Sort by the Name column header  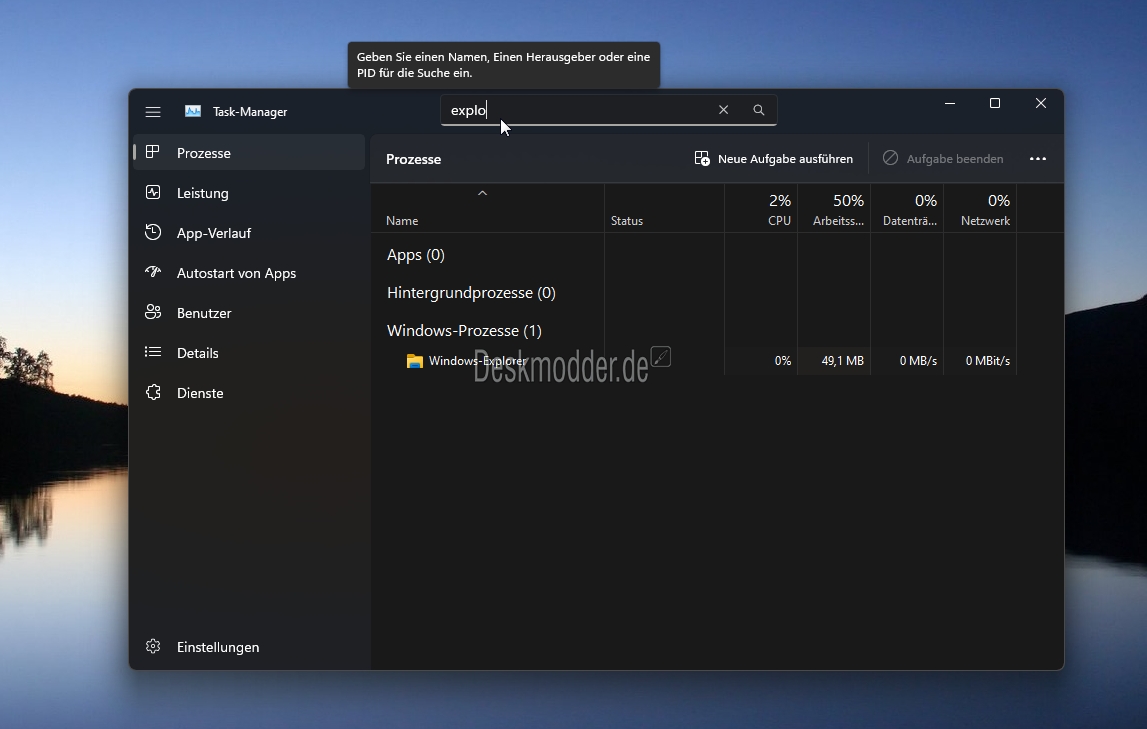point(488,208)
